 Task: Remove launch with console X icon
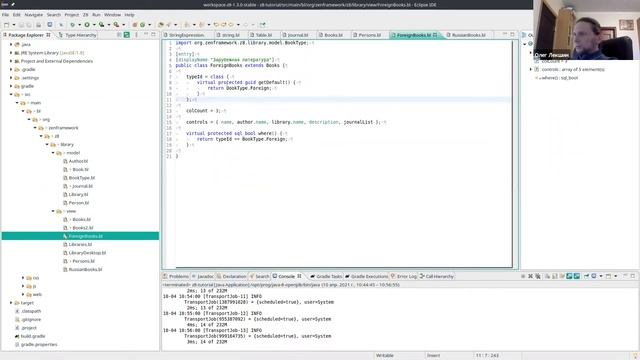pyautogui.click(x=530, y=276)
